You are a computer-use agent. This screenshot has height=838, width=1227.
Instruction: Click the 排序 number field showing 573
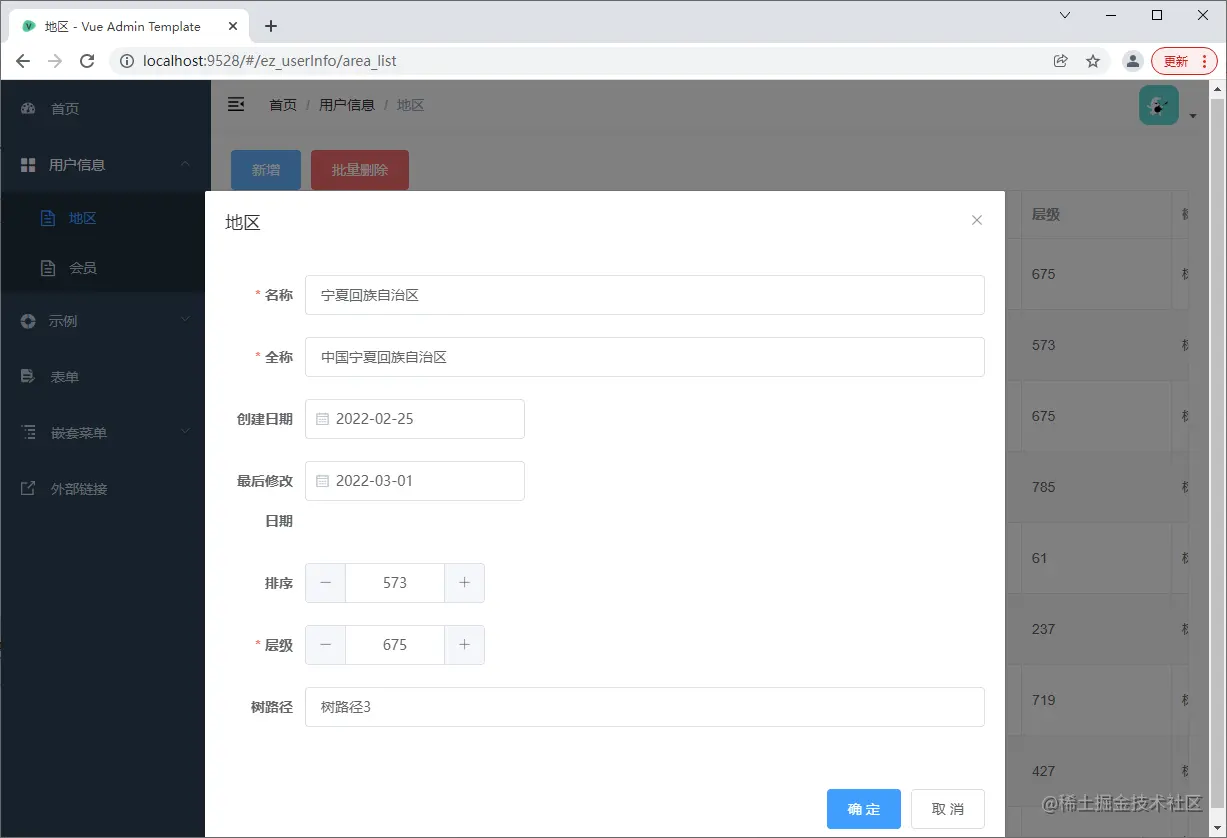[x=395, y=583]
